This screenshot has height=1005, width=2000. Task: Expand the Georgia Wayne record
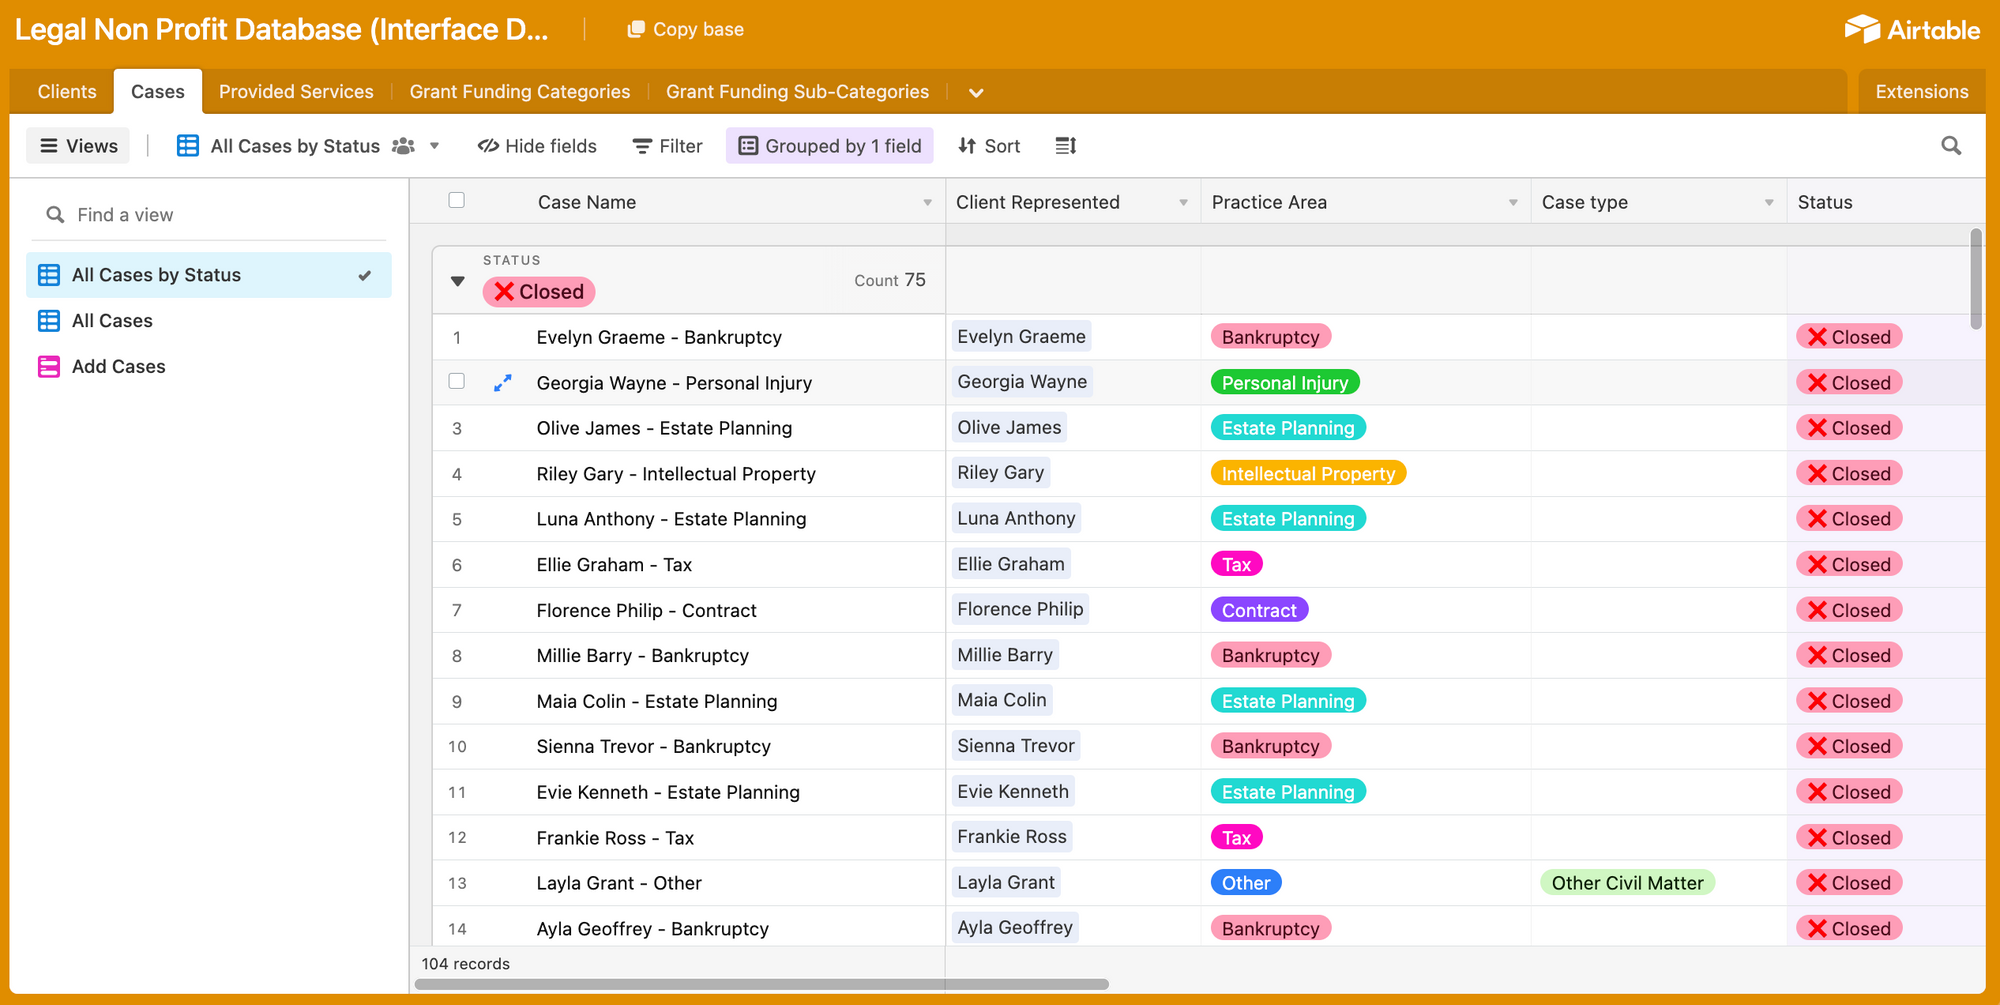click(x=503, y=383)
